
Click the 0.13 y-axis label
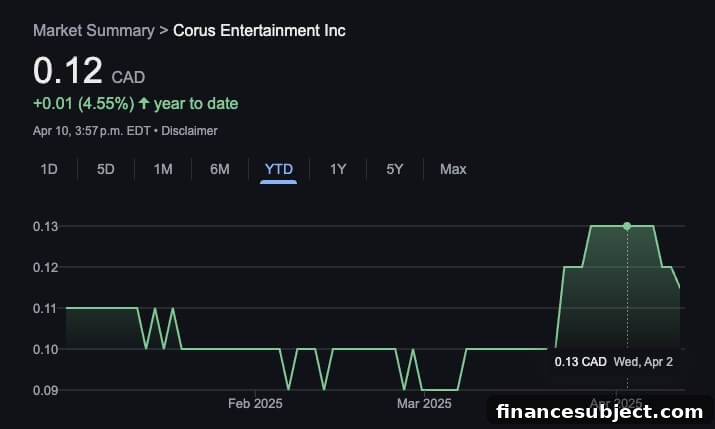click(46, 227)
